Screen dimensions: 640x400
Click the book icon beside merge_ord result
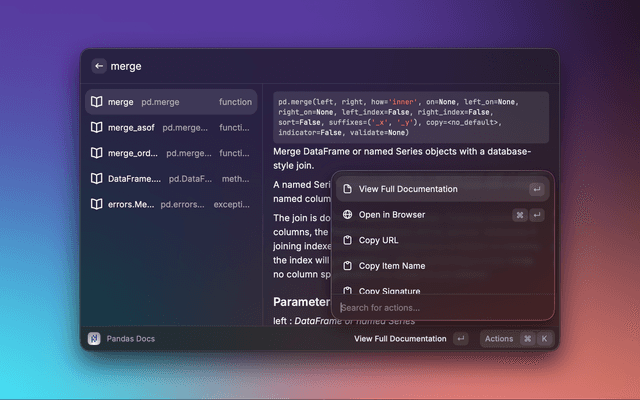pyautogui.click(x=97, y=153)
